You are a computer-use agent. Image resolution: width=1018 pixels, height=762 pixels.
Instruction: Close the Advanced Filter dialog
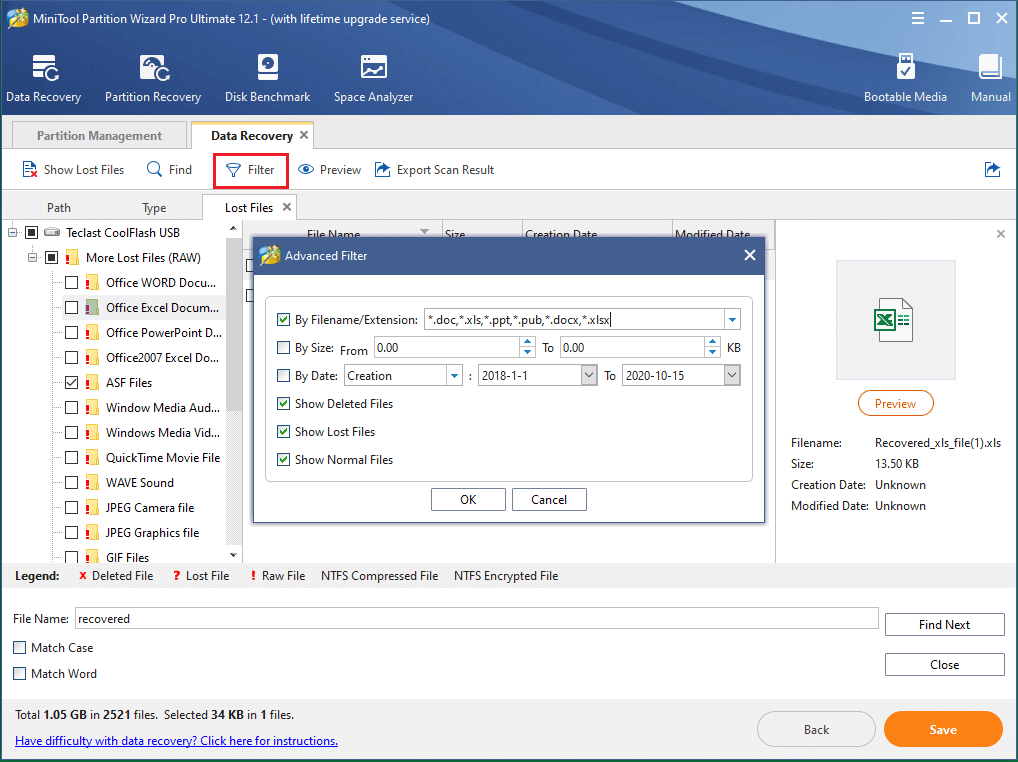coord(750,255)
